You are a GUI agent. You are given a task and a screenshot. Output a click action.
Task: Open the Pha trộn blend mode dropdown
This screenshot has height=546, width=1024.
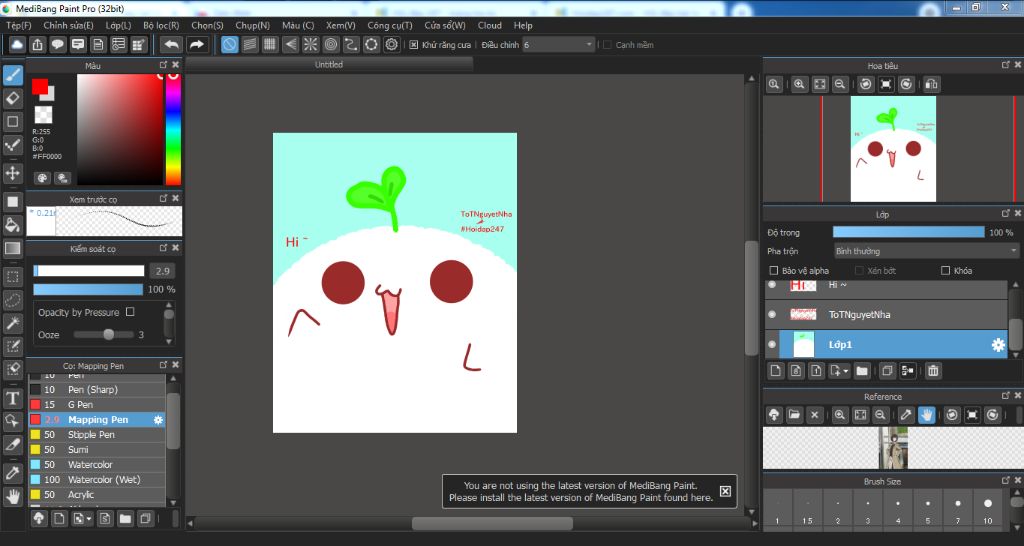coord(926,251)
